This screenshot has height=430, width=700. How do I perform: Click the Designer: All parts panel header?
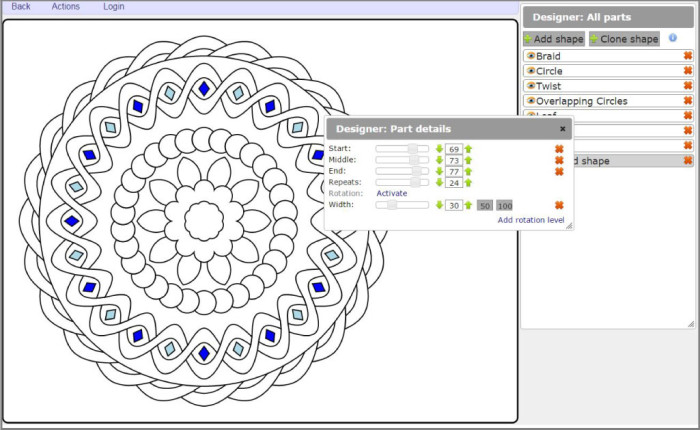click(x=608, y=17)
